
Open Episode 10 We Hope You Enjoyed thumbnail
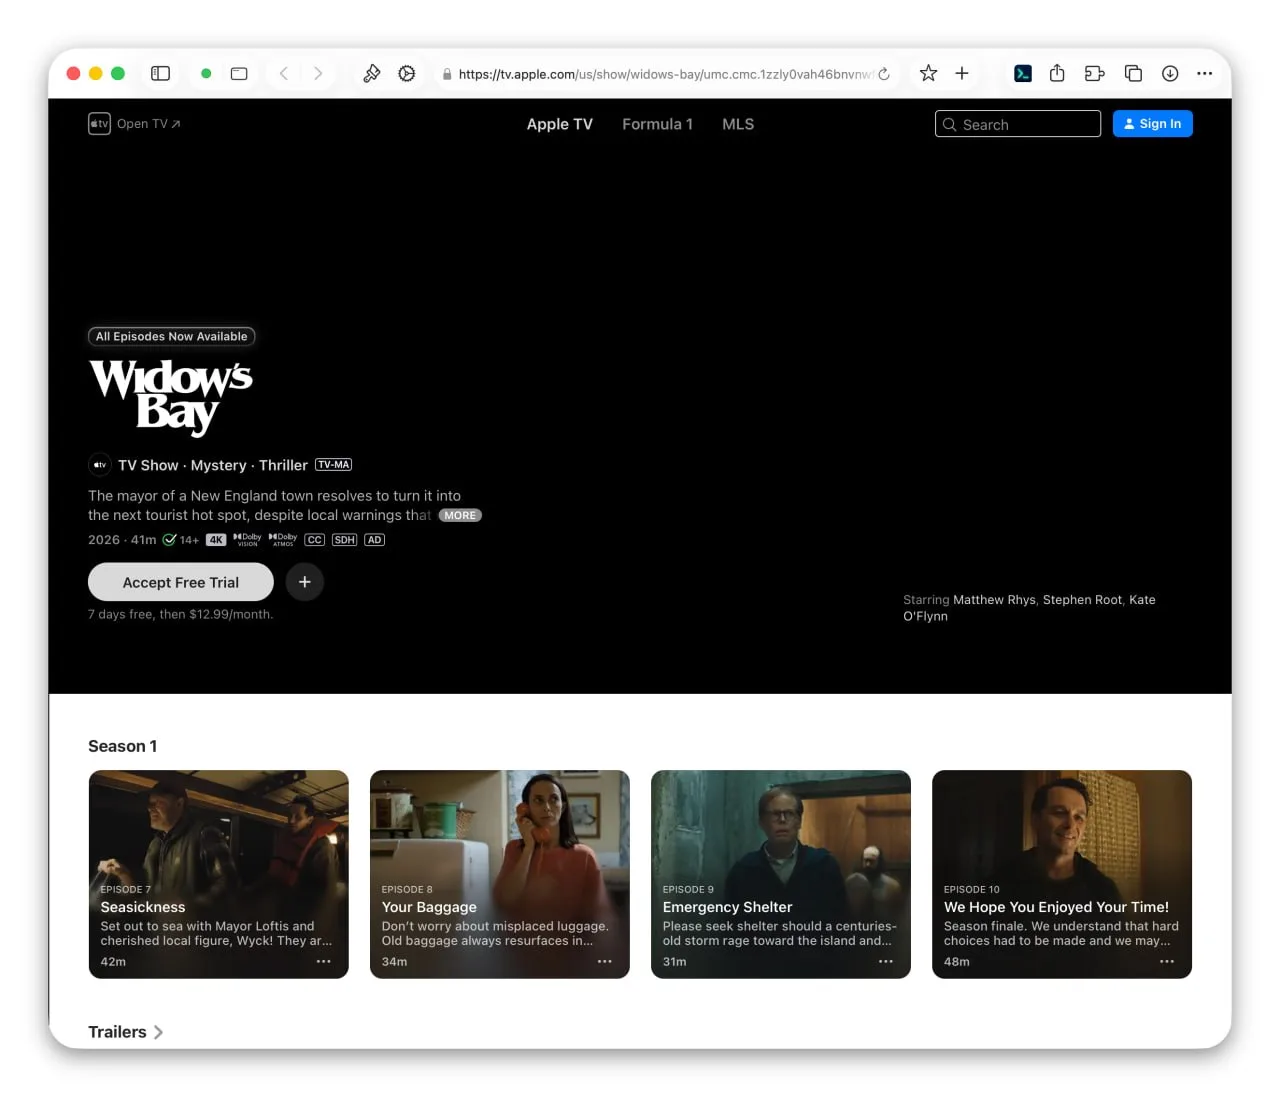(1062, 874)
